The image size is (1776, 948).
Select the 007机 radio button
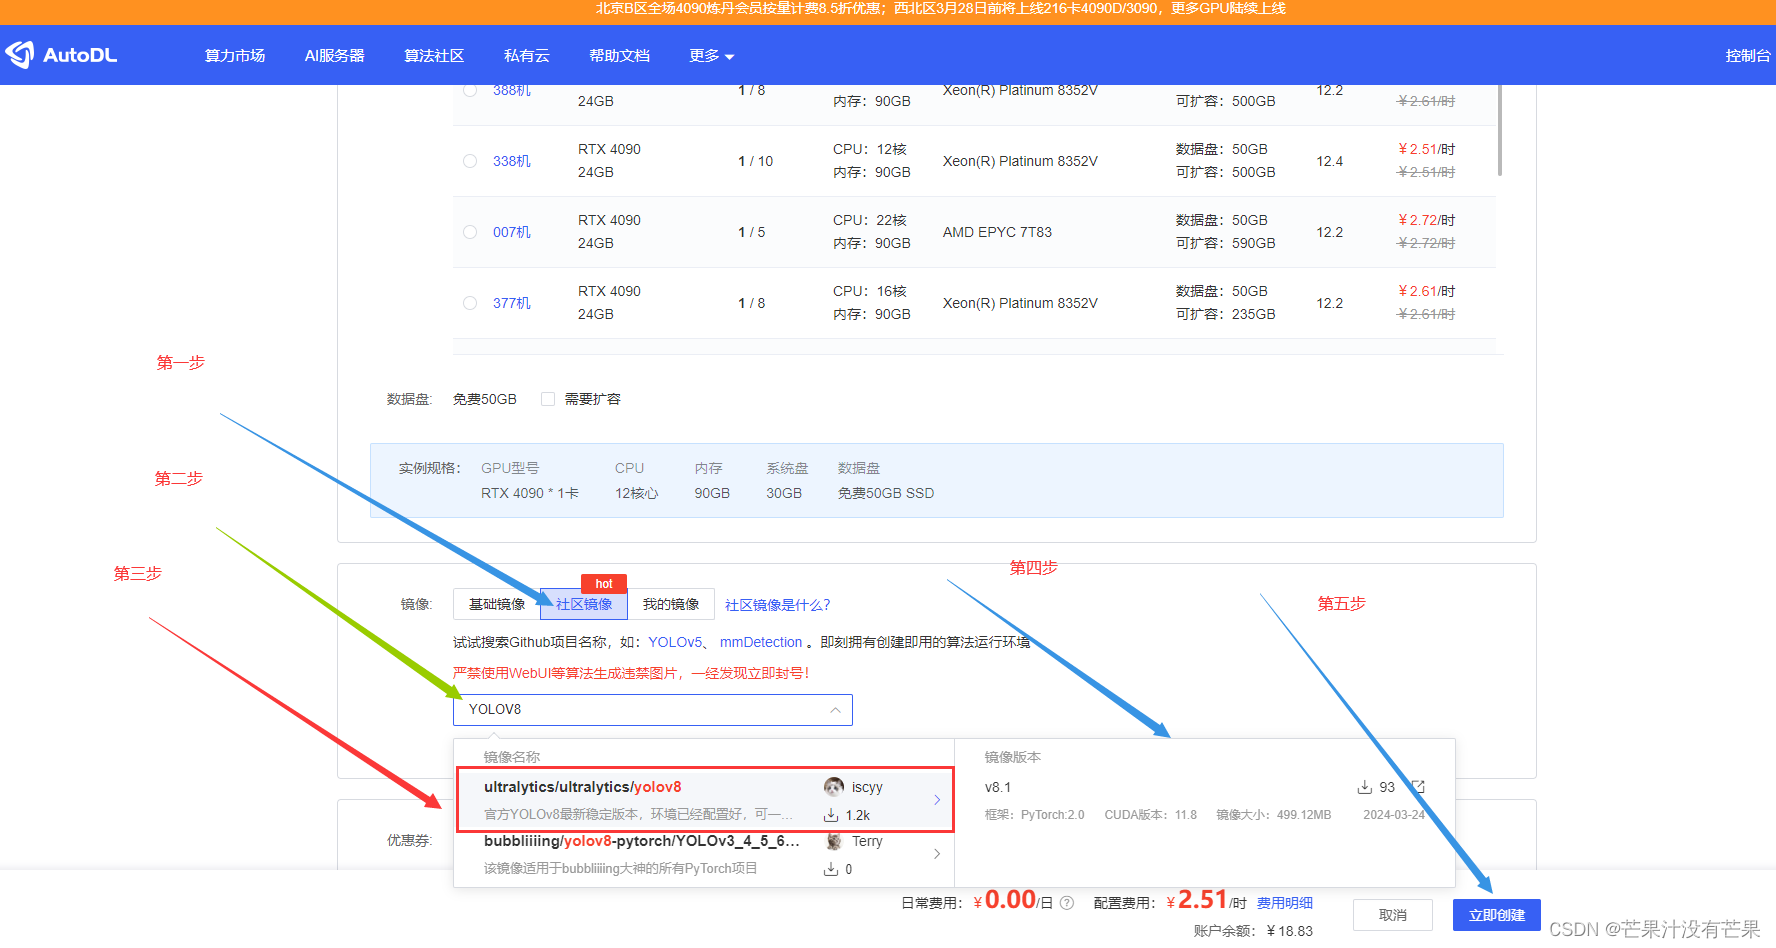(470, 232)
